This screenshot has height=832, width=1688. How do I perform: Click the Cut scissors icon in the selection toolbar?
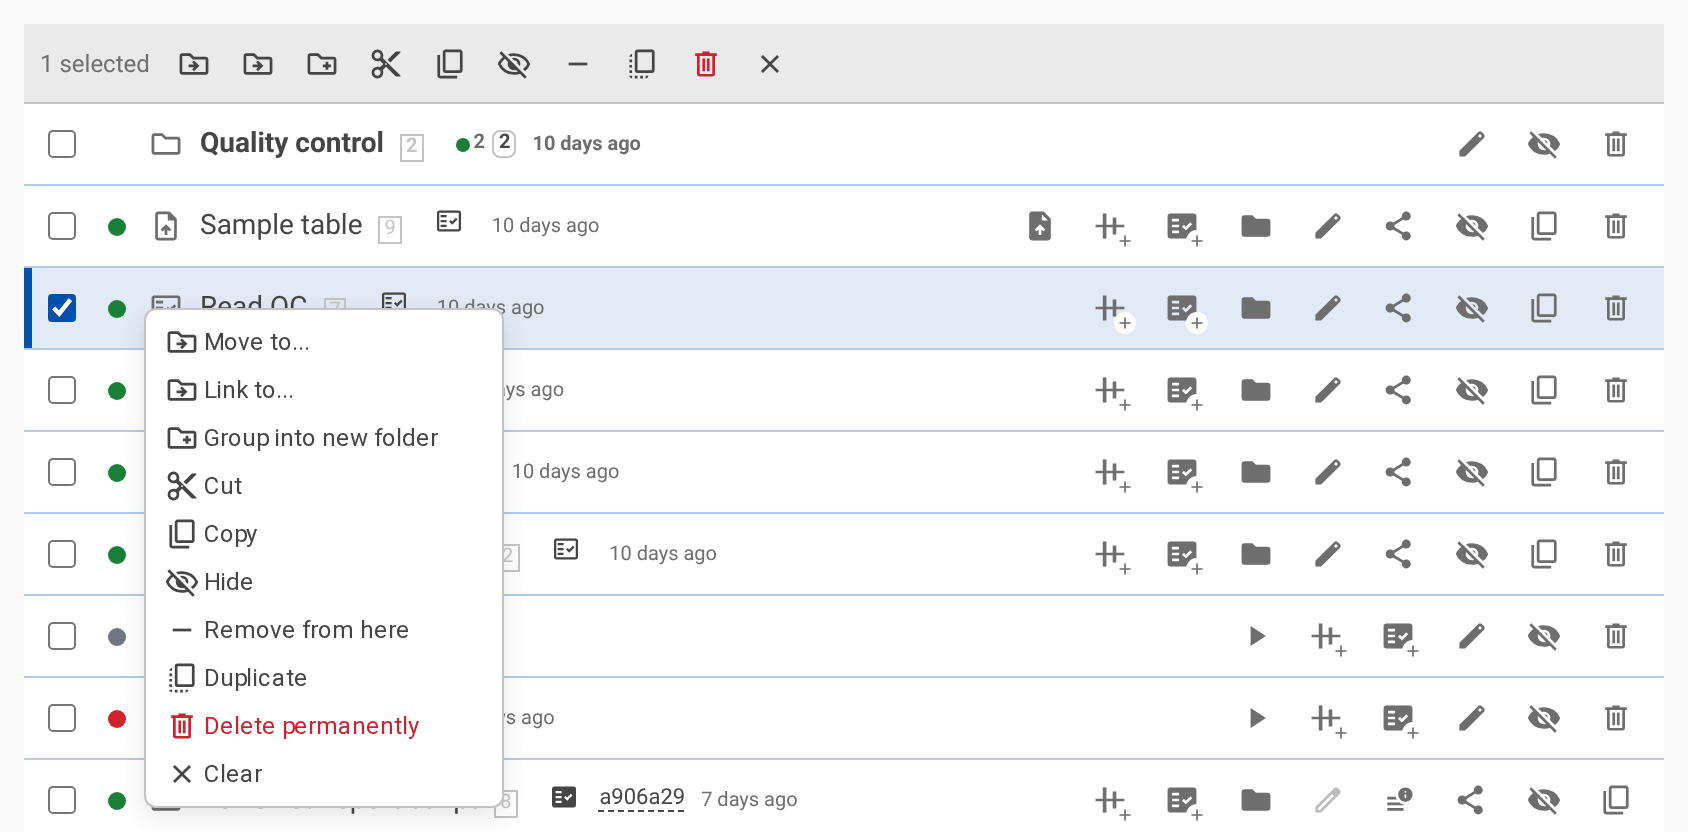[x=386, y=64]
